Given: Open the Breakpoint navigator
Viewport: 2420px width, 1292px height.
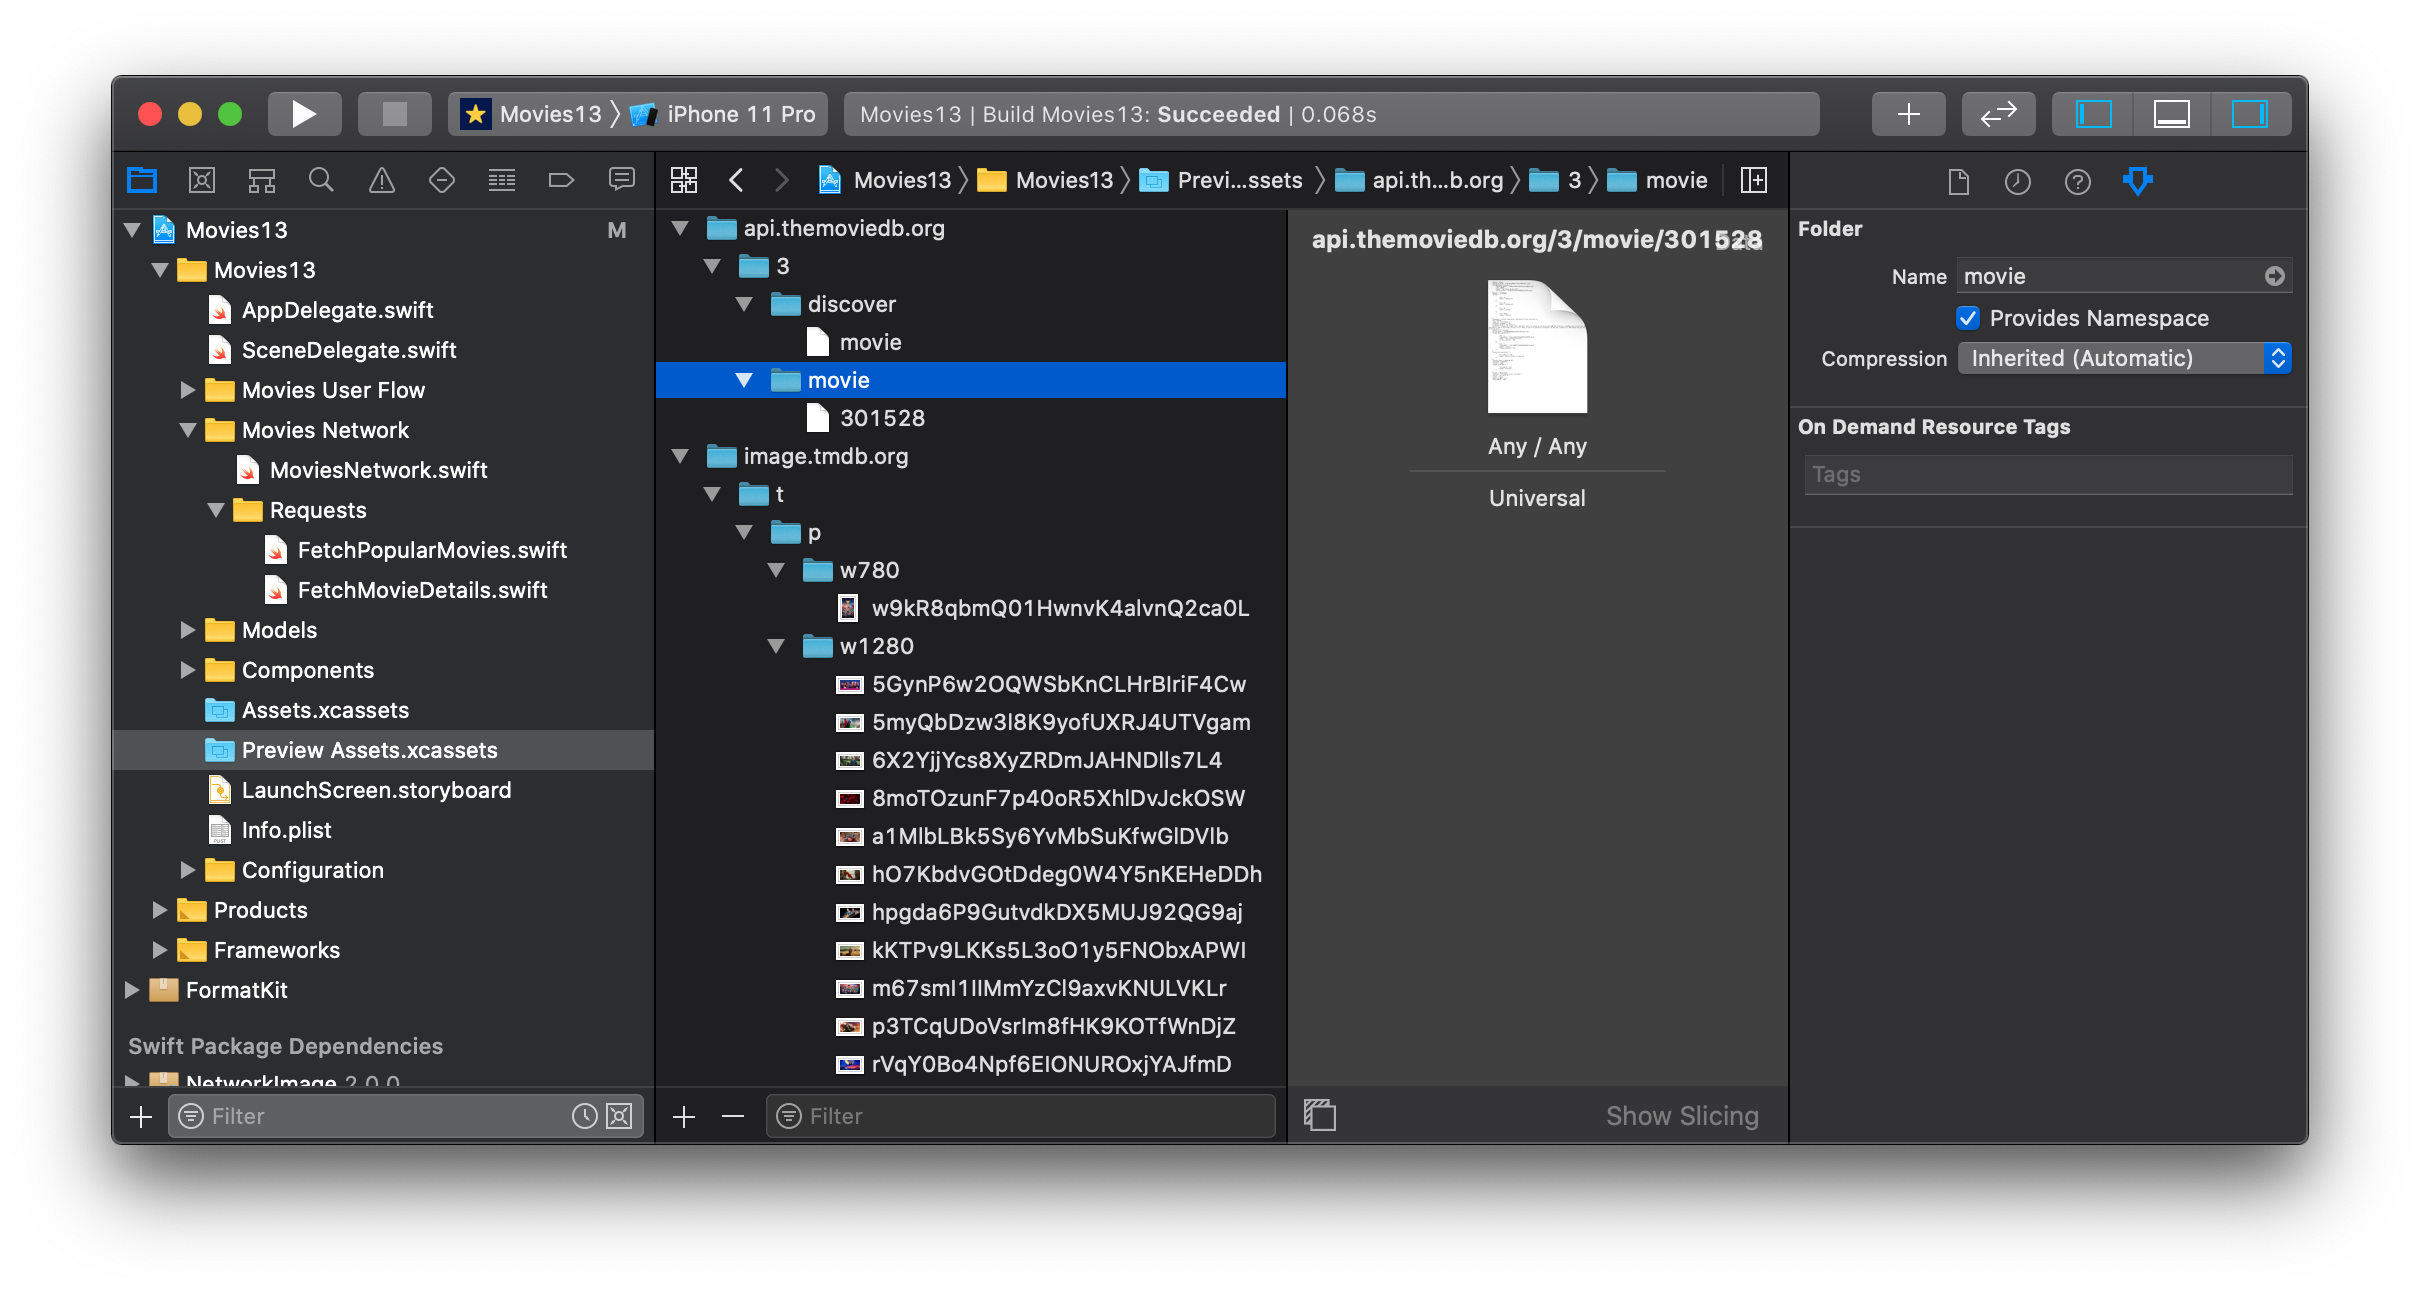Looking at the screenshot, I should coord(561,180).
